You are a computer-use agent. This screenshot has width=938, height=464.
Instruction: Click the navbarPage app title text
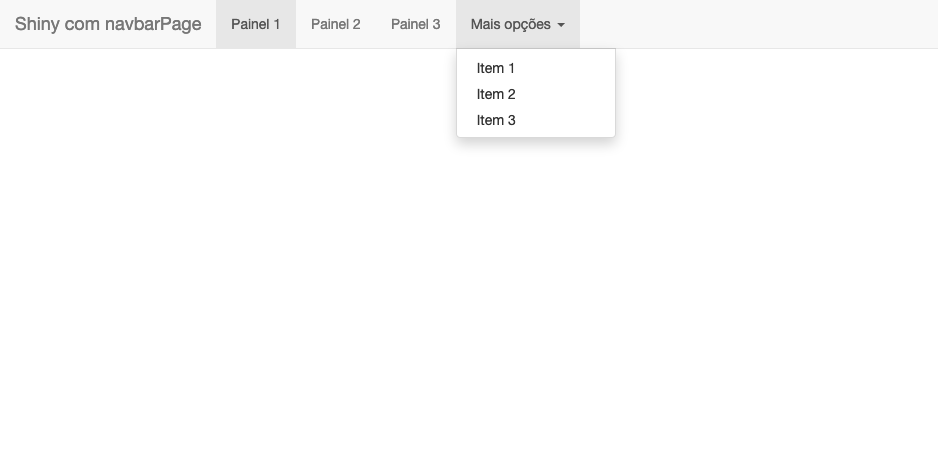click(x=108, y=24)
